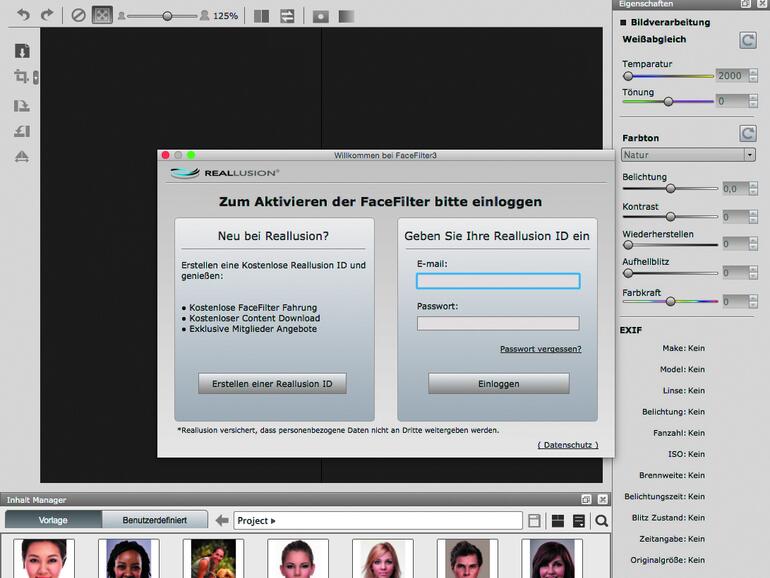Reset Farbton with its refresh icon

pos(747,133)
